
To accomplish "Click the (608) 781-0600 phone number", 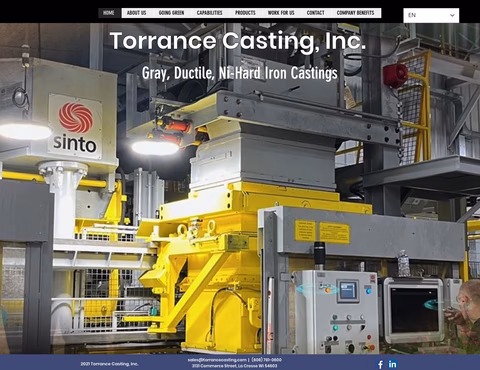I will point(267,360).
